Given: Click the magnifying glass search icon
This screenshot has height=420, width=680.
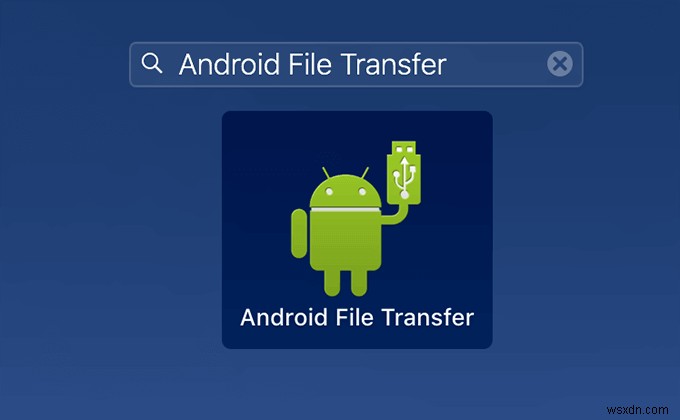Looking at the screenshot, I should [x=152, y=63].
